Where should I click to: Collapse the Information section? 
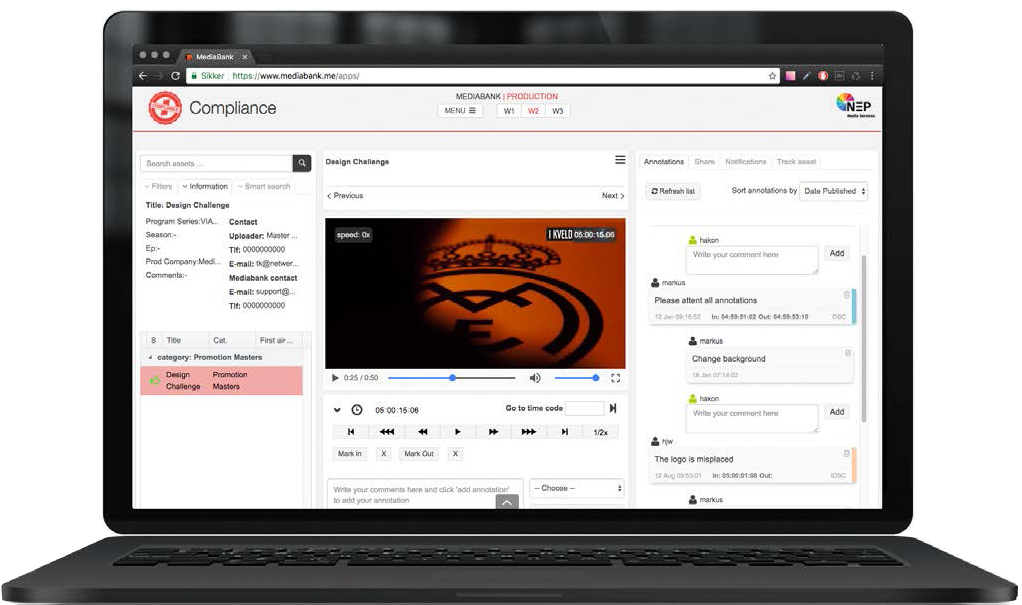(205, 186)
